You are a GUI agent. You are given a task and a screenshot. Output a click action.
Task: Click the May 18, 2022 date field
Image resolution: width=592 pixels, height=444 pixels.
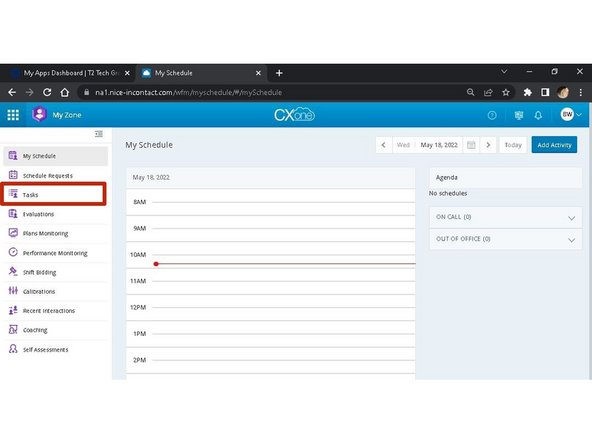(439, 145)
